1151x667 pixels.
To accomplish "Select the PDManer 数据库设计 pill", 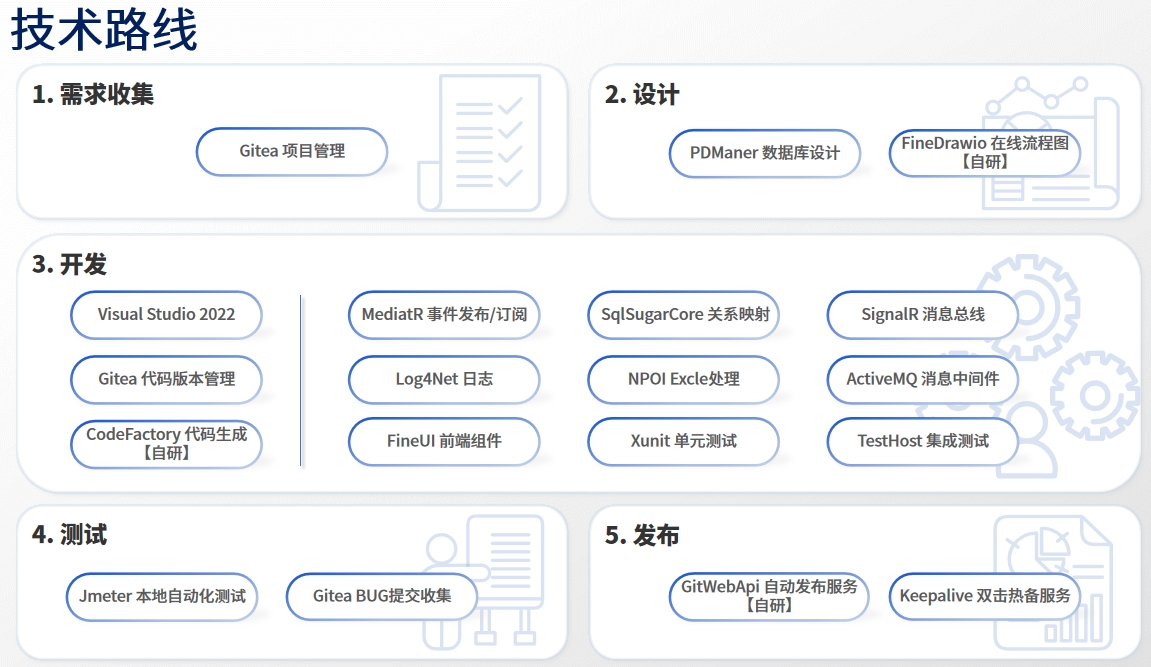I will [x=764, y=153].
